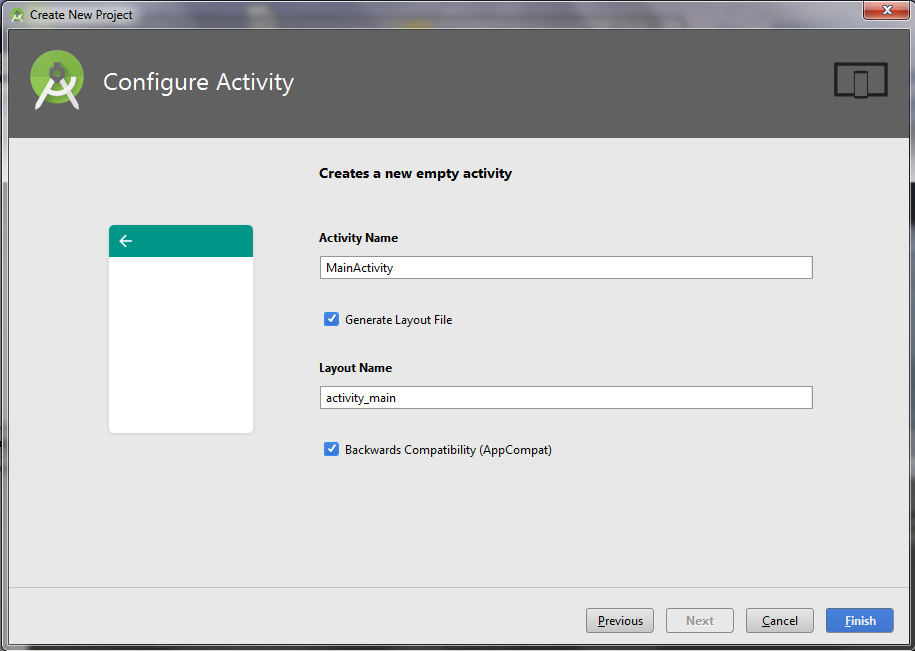Click Finish to create the project
Viewport: 915px width, 651px height.
[860, 621]
